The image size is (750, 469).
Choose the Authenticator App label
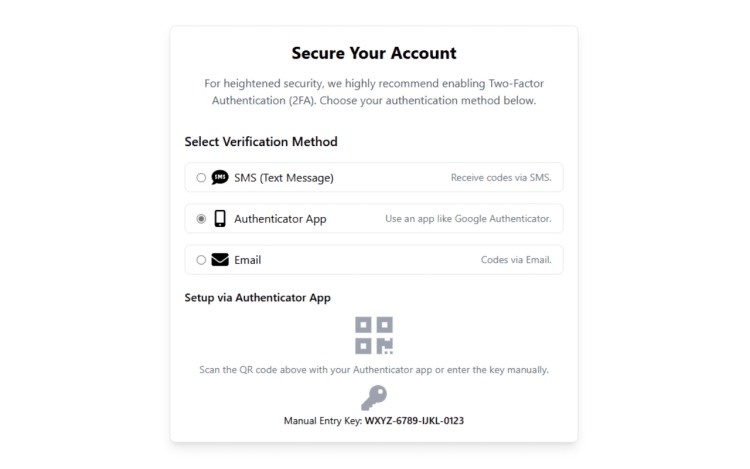click(x=280, y=219)
